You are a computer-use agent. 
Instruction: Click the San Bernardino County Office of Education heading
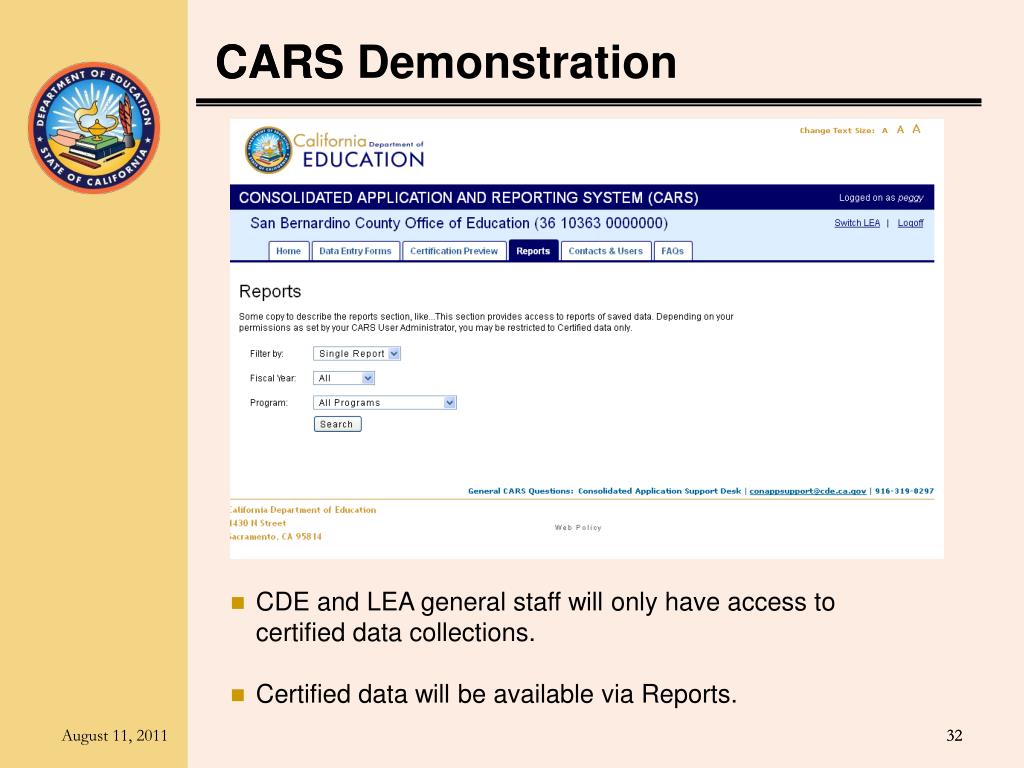point(458,223)
